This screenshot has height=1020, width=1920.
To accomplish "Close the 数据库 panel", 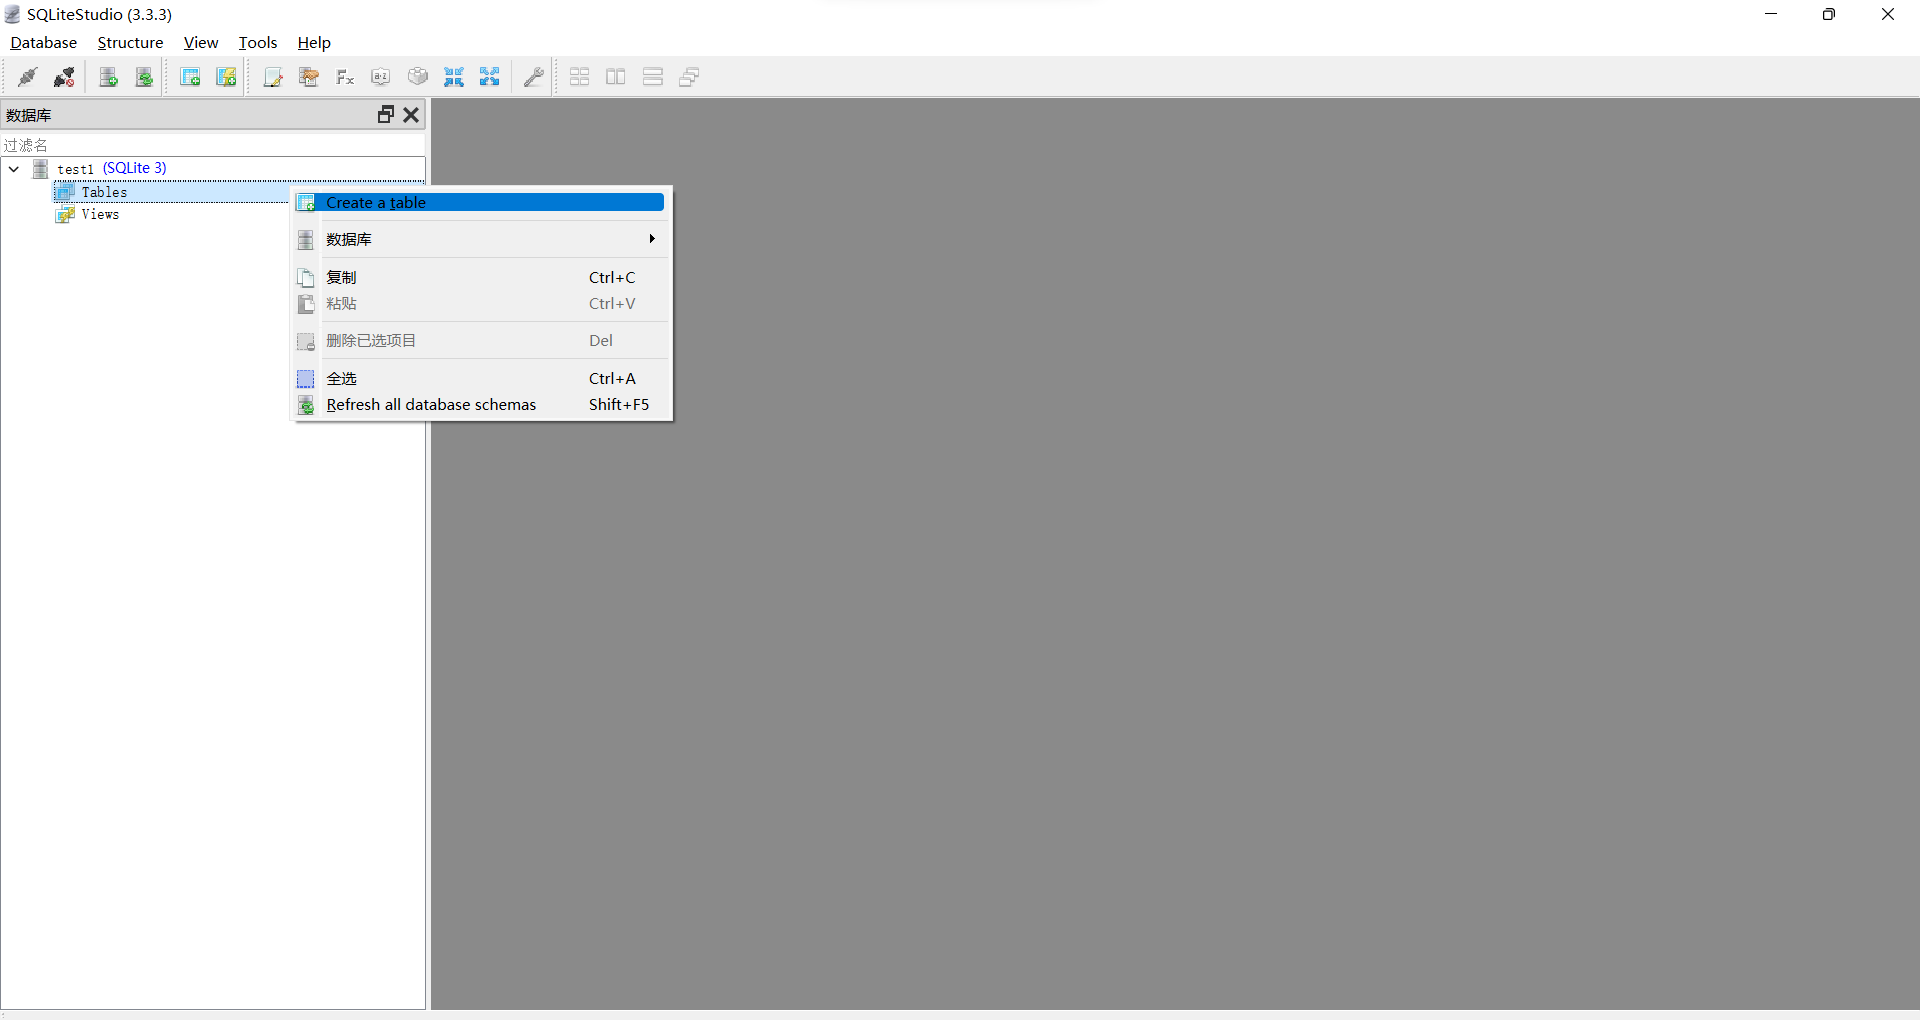I will (x=411, y=115).
